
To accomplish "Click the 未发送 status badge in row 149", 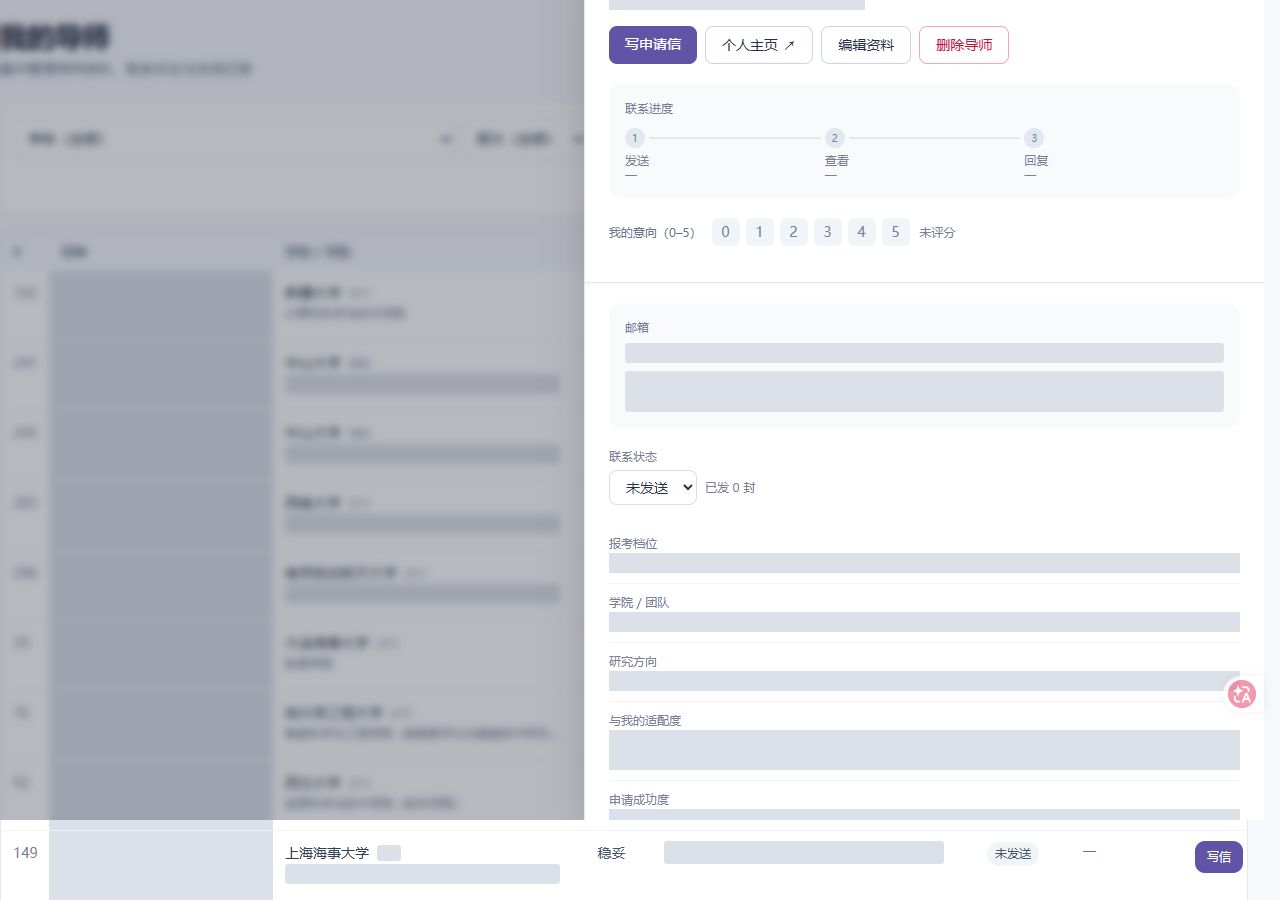I will tap(1013, 854).
